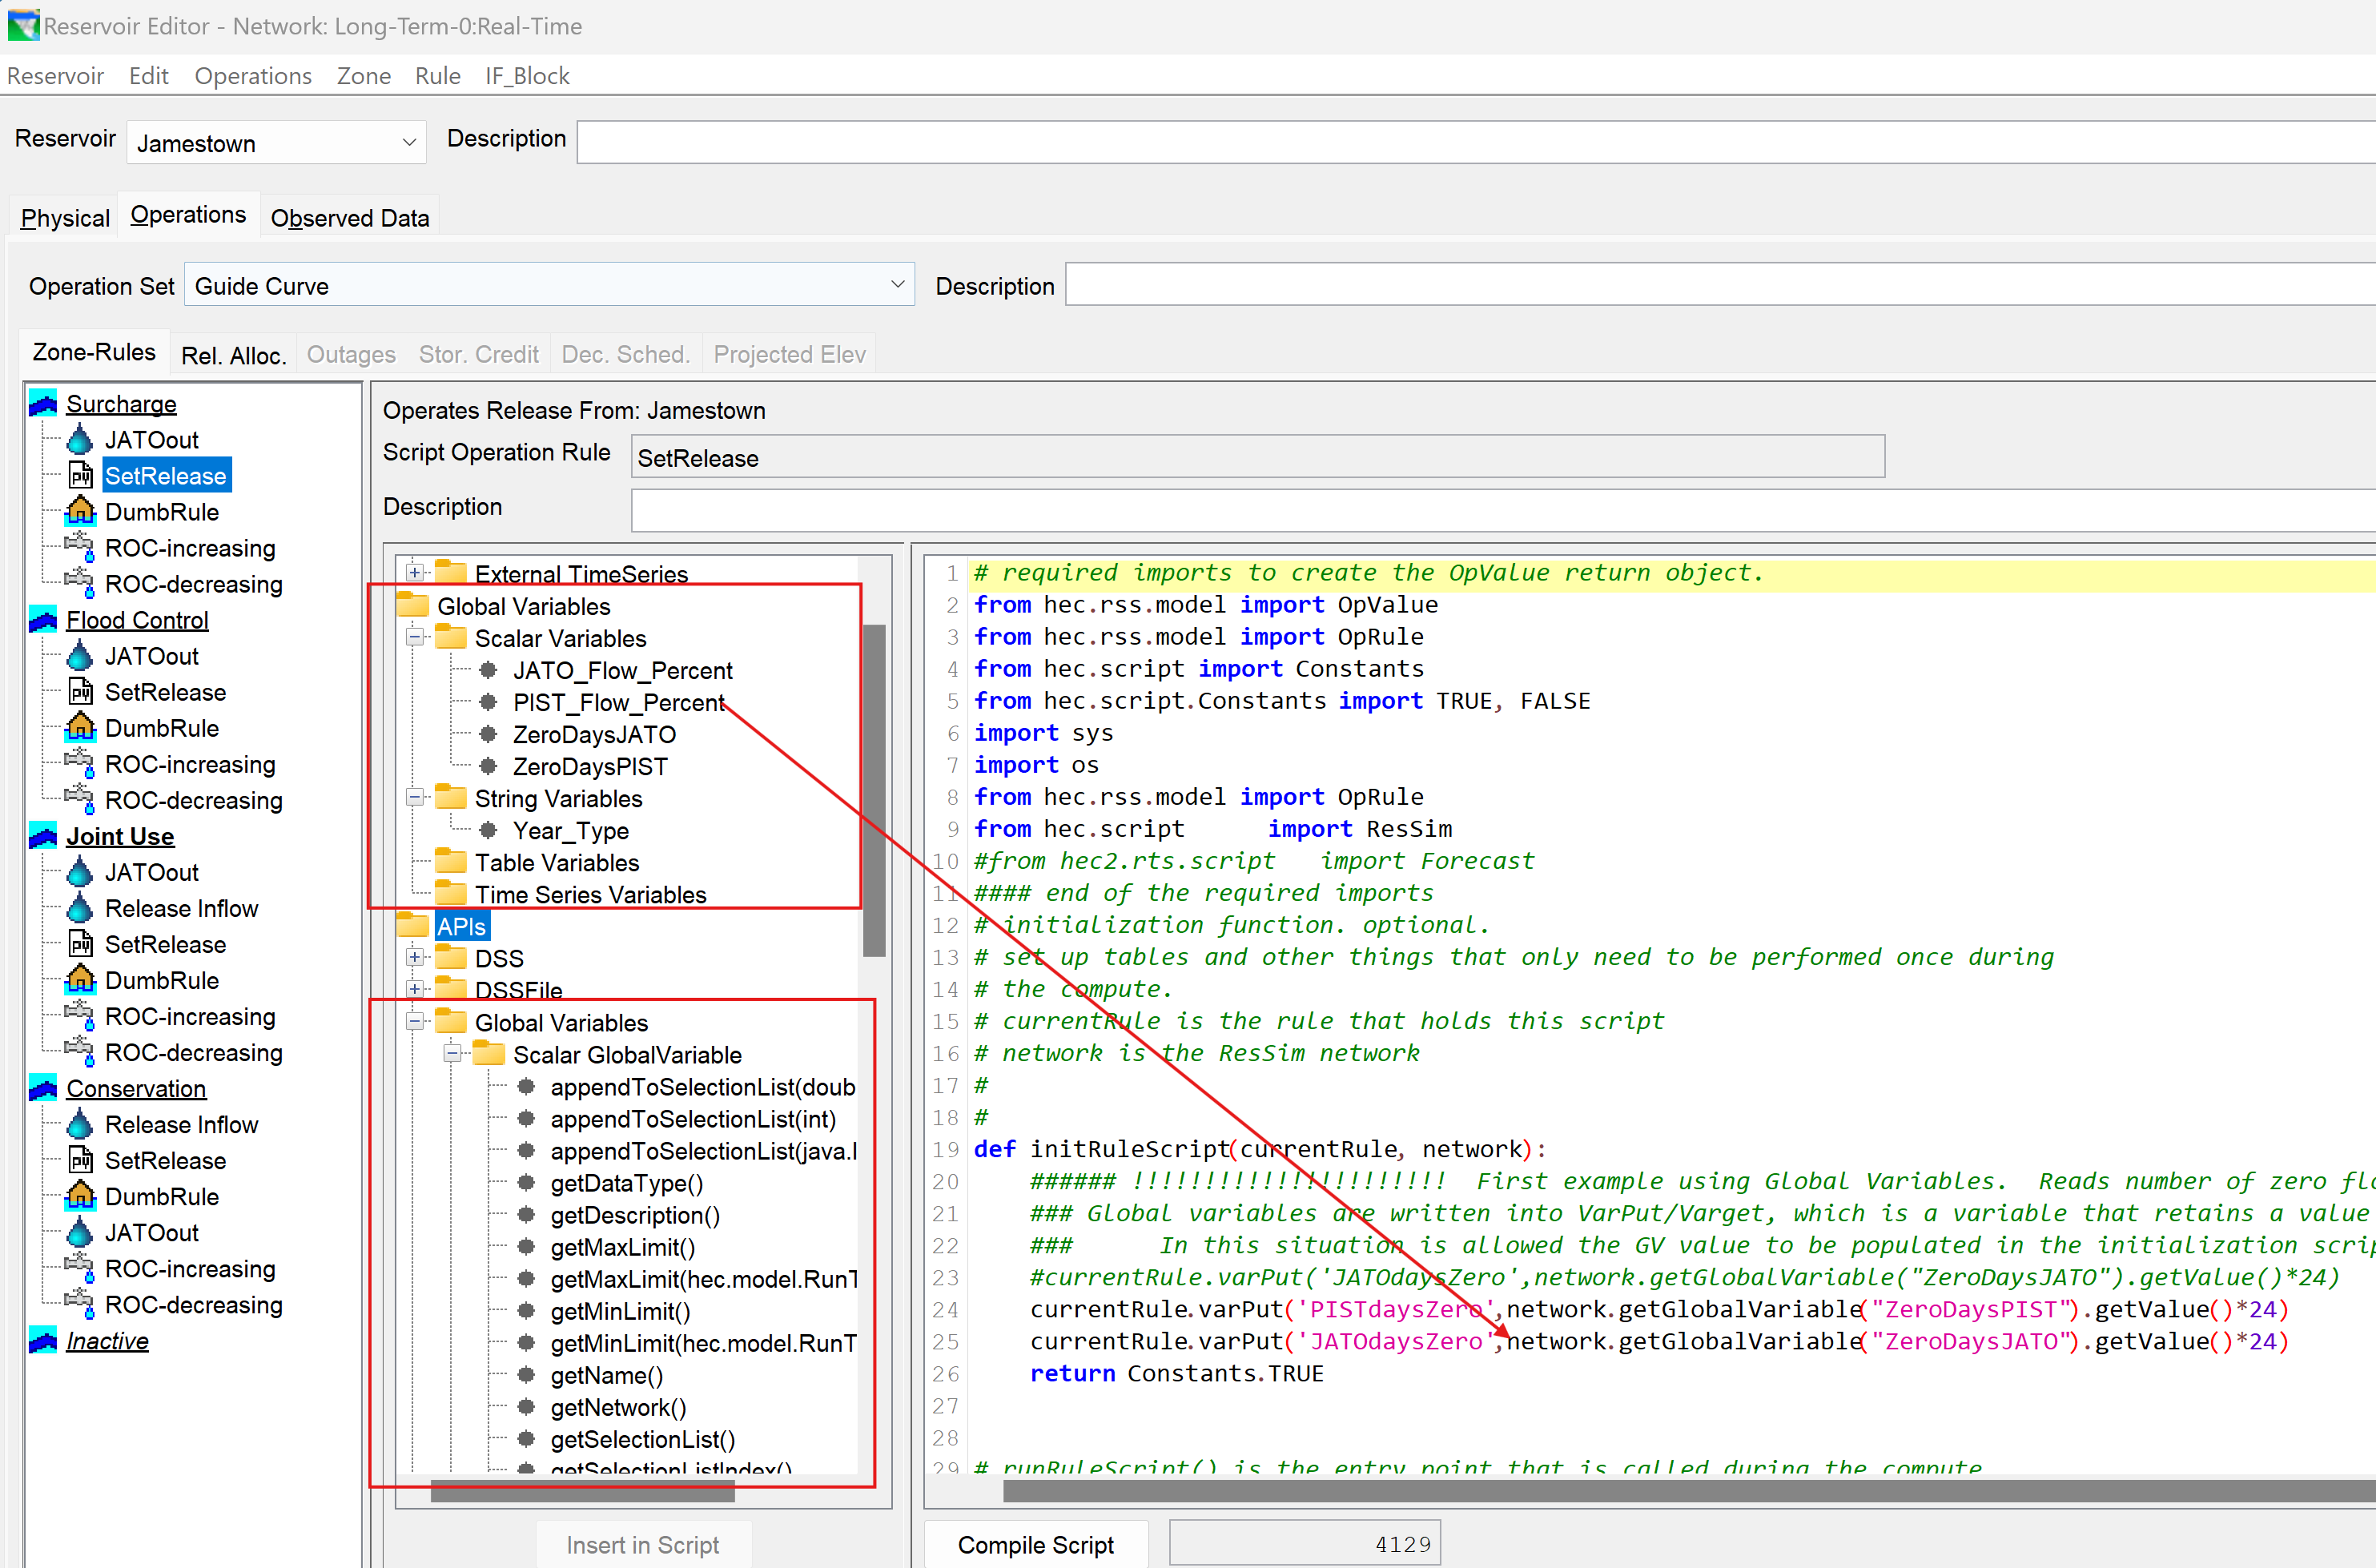Click the SetRelease script icon under Joint Use
Image resolution: width=2376 pixels, height=1568 pixels.
pos(80,944)
